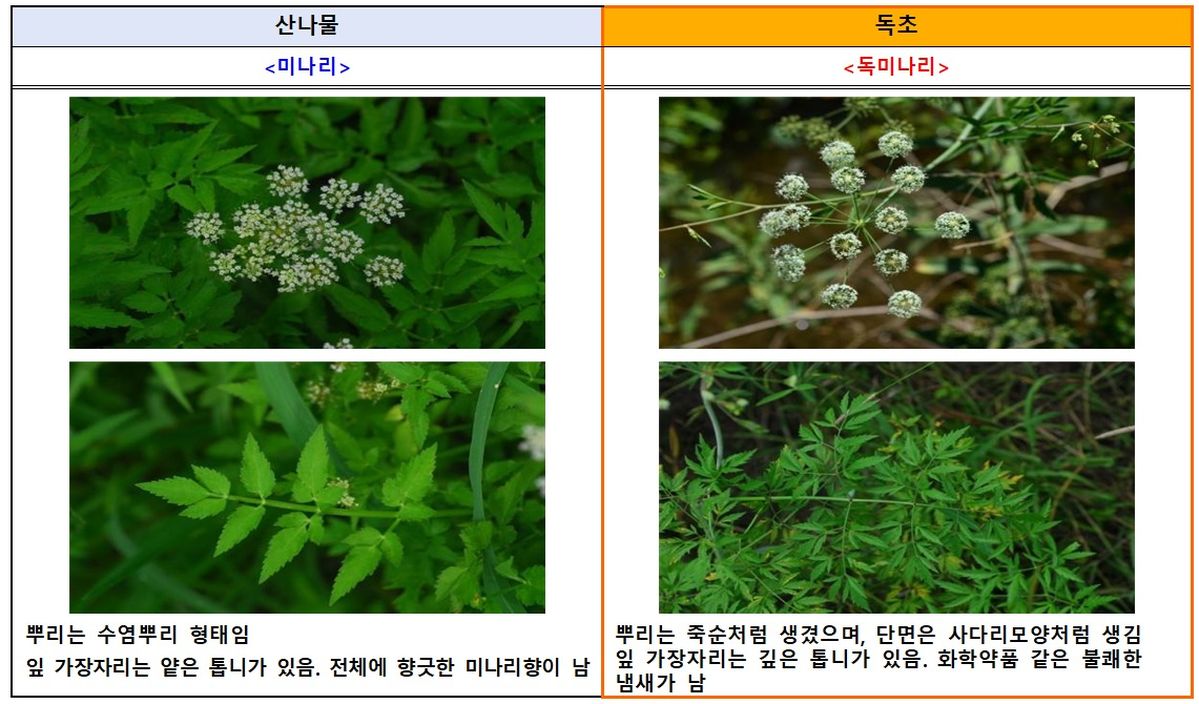Open the 미나리 serrated leaf photo
Viewport: 1199px width, 704px height.
307,487
